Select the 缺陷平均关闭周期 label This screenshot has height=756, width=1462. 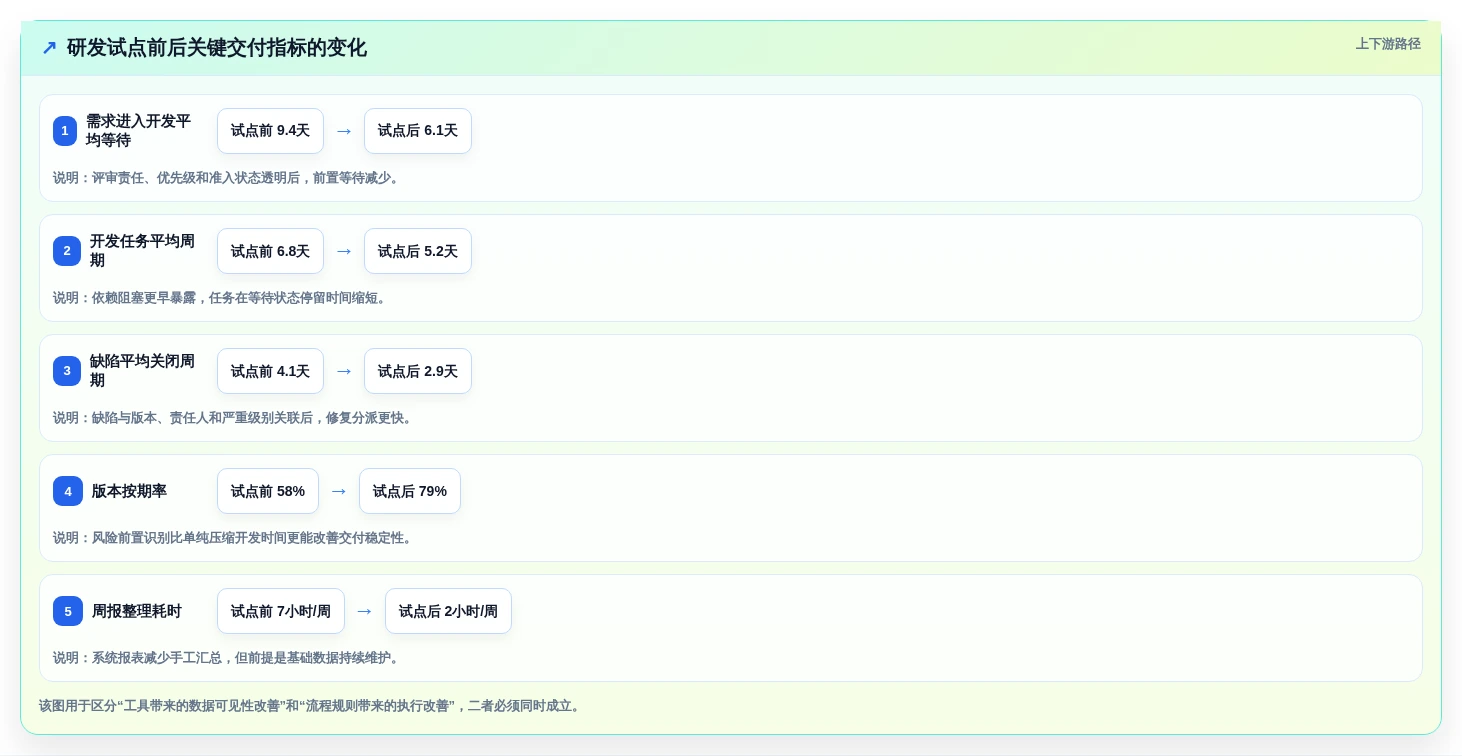click(142, 371)
